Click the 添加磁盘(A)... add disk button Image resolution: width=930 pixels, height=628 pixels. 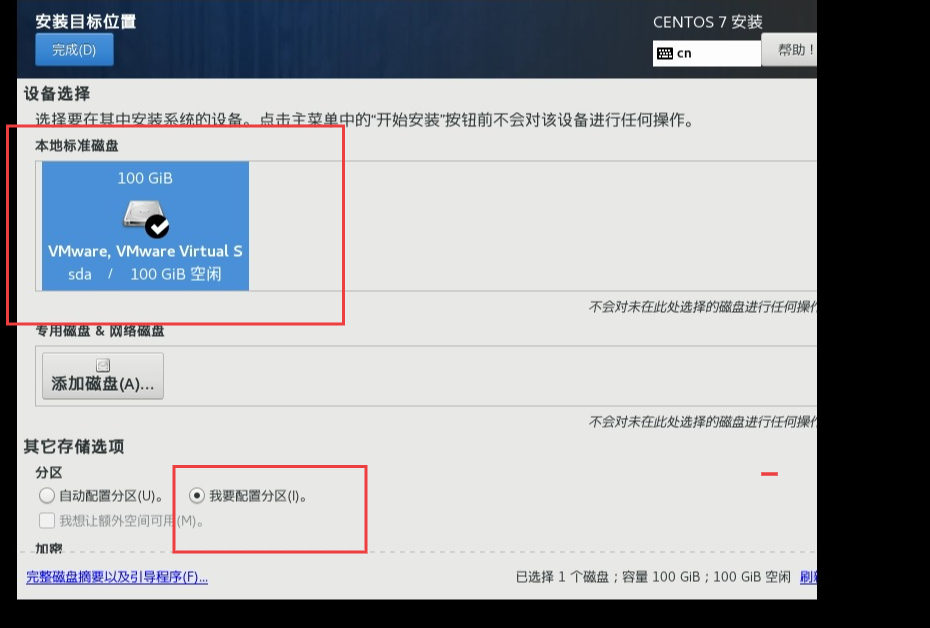pyautogui.click(x=103, y=376)
